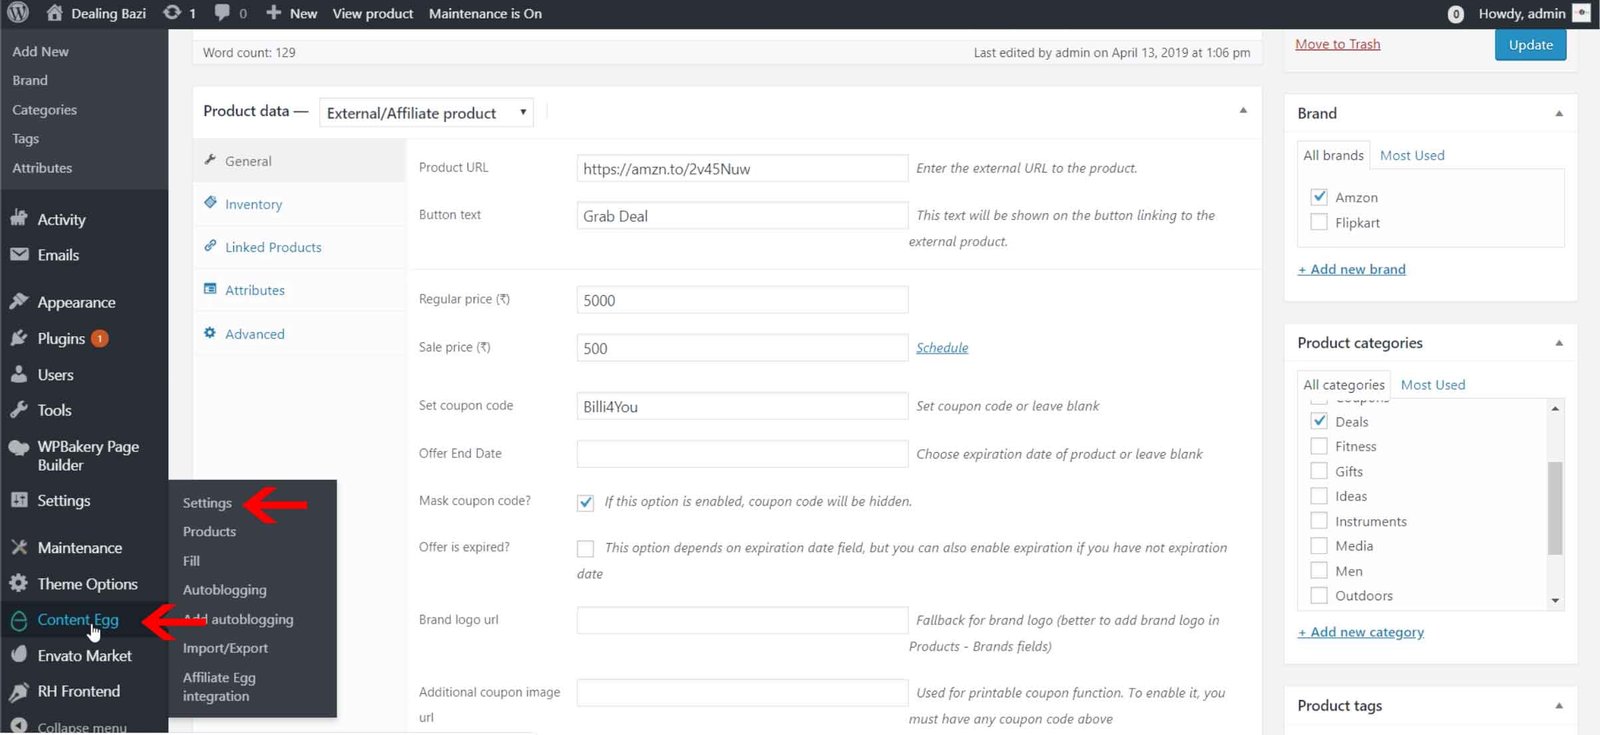Image resolution: width=1600 pixels, height=735 pixels.
Task: Click the Content Egg icon
Action: pyautogui.click(x=19, y=620)
